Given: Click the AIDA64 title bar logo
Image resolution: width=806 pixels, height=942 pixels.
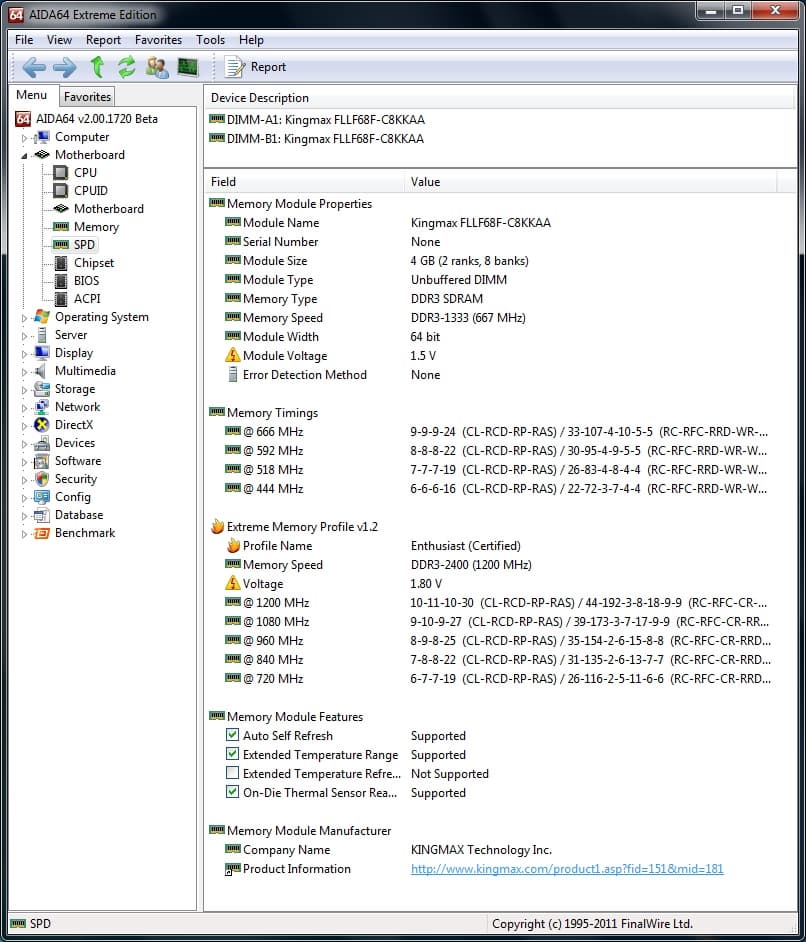Looking at the screenshot, I should pos(16,14).
